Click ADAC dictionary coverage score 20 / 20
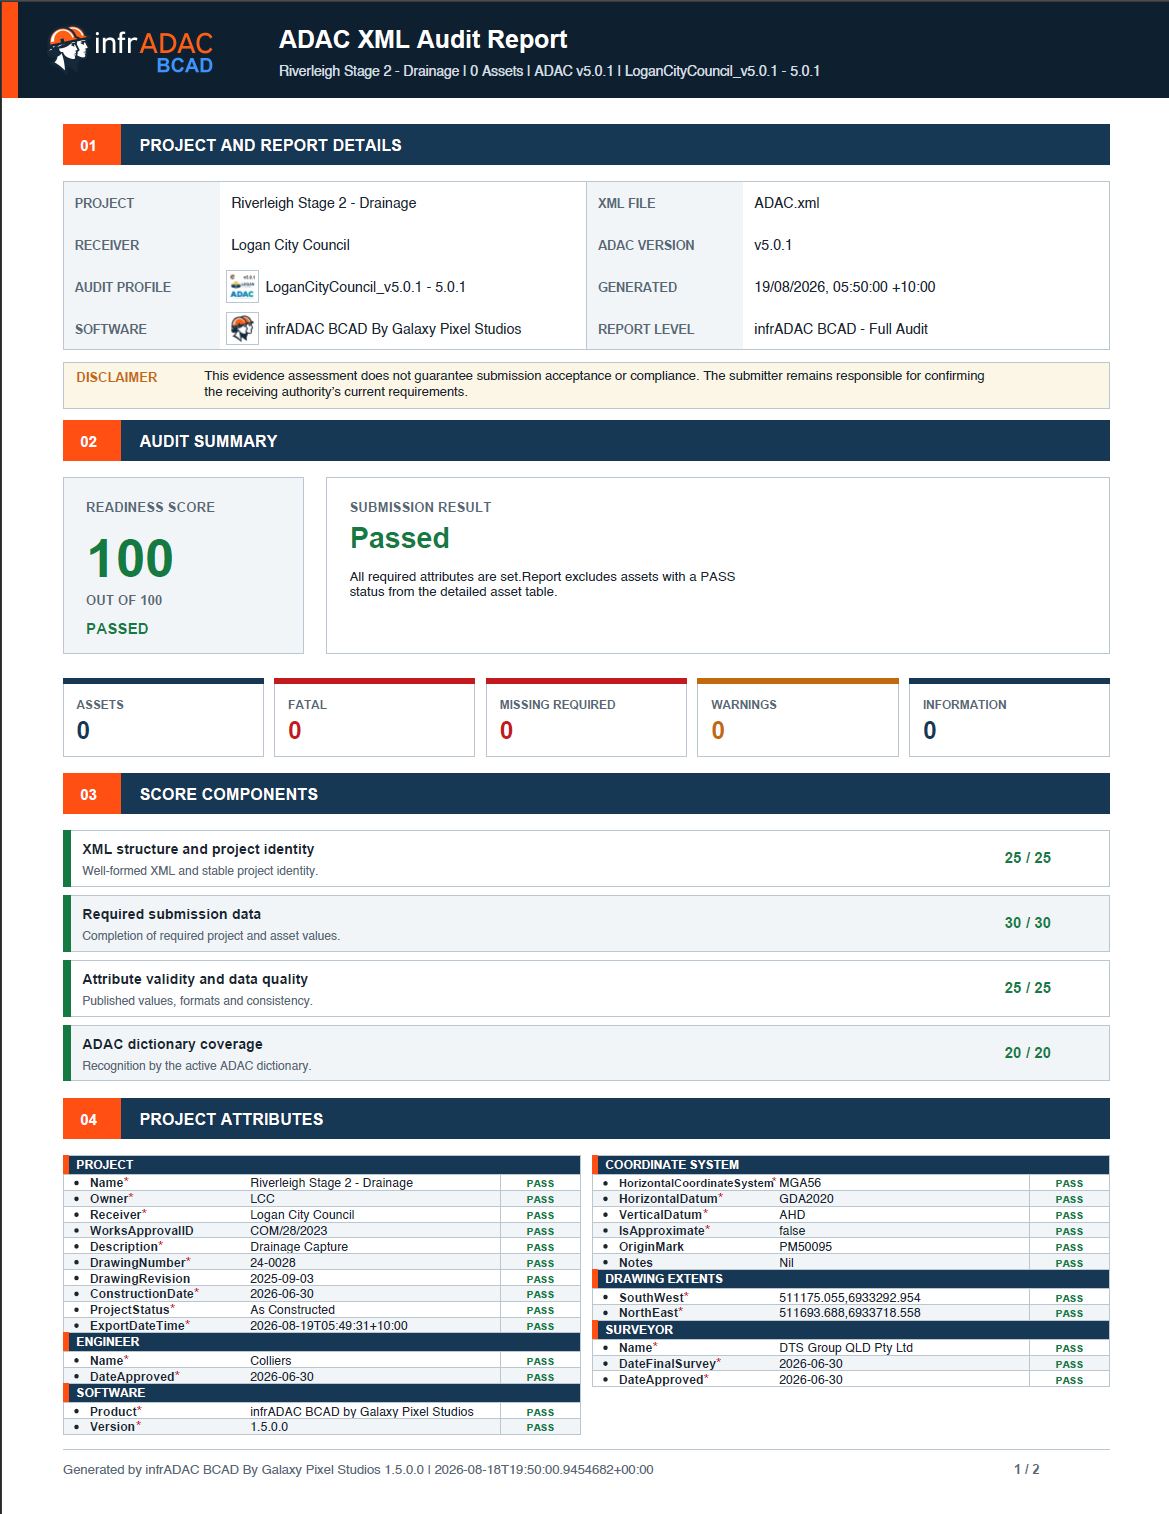 (1028, 1053)
